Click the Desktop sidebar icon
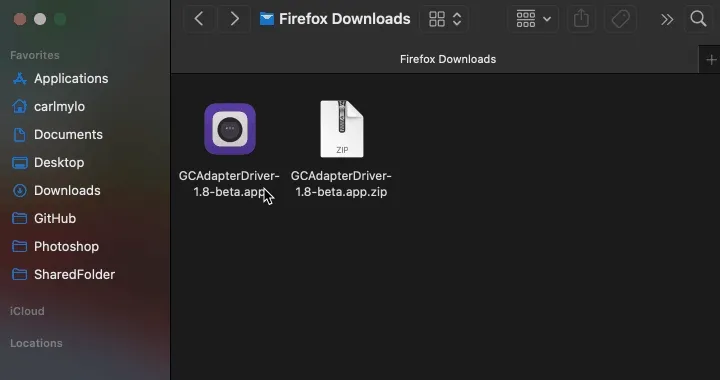The width and height of the screenshot is (720, 380). (19, 162)
